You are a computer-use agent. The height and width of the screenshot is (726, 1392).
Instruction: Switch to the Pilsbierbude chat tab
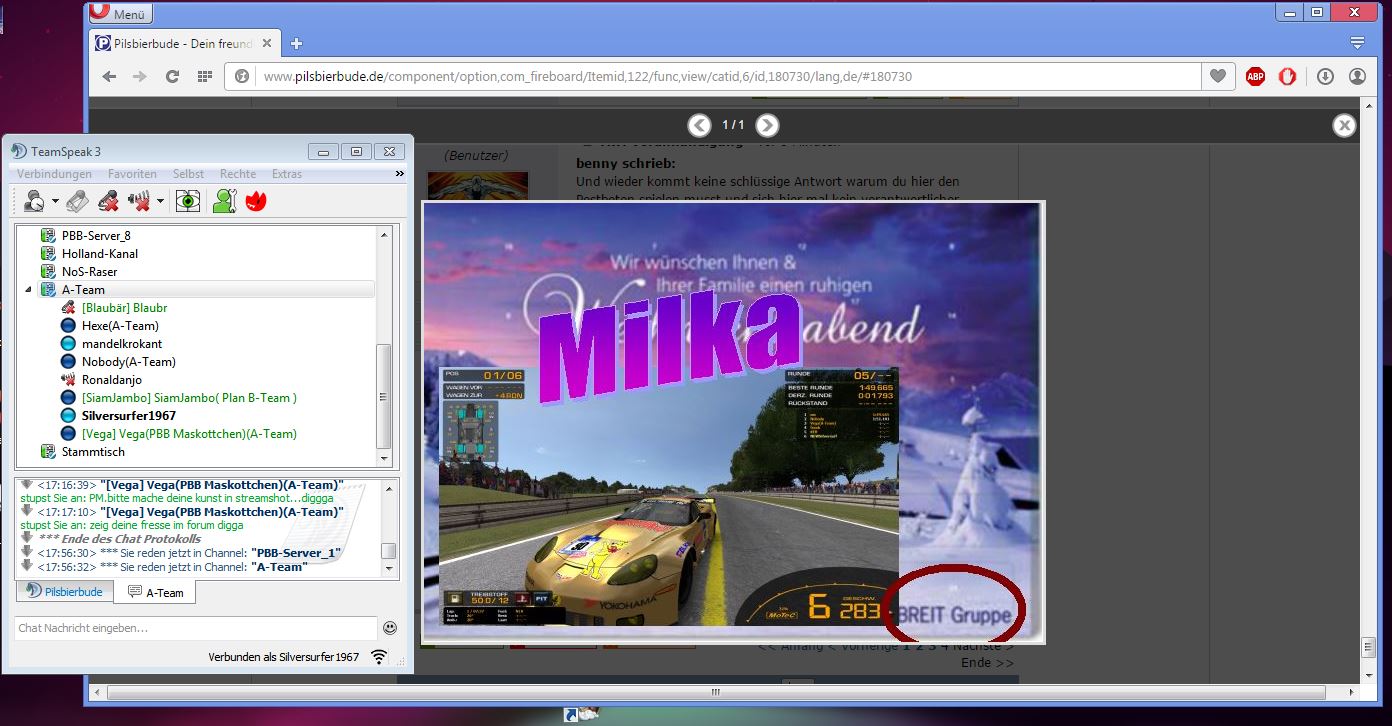pos(65,592)
